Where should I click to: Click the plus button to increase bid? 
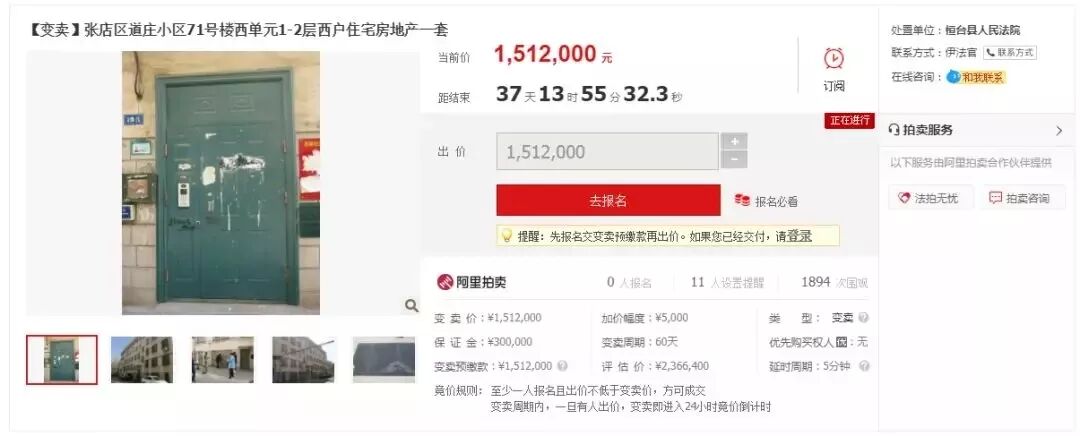point(734,141)
